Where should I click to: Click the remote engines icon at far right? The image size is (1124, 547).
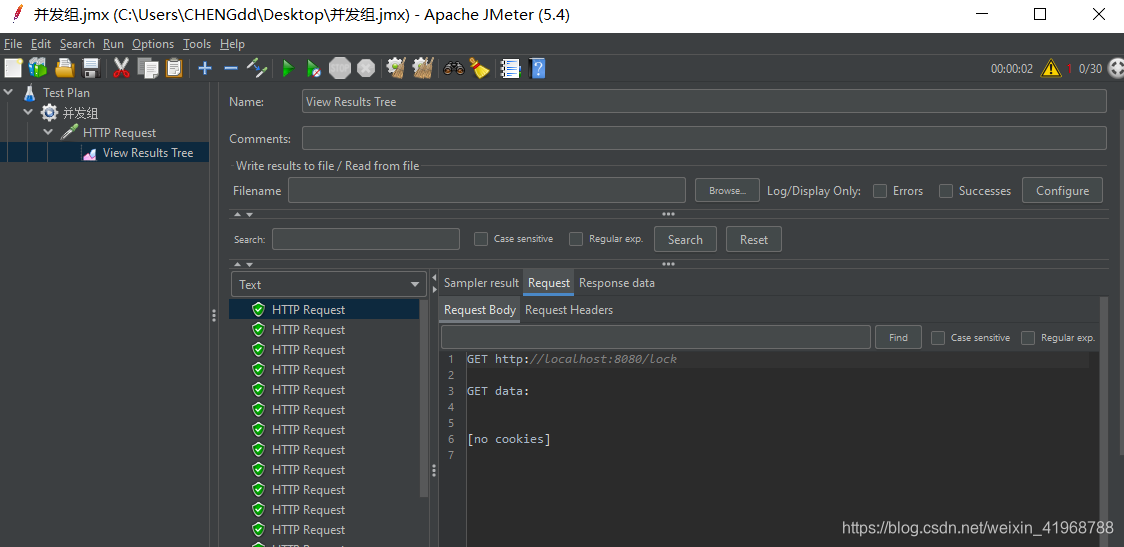pos(1115,69)
